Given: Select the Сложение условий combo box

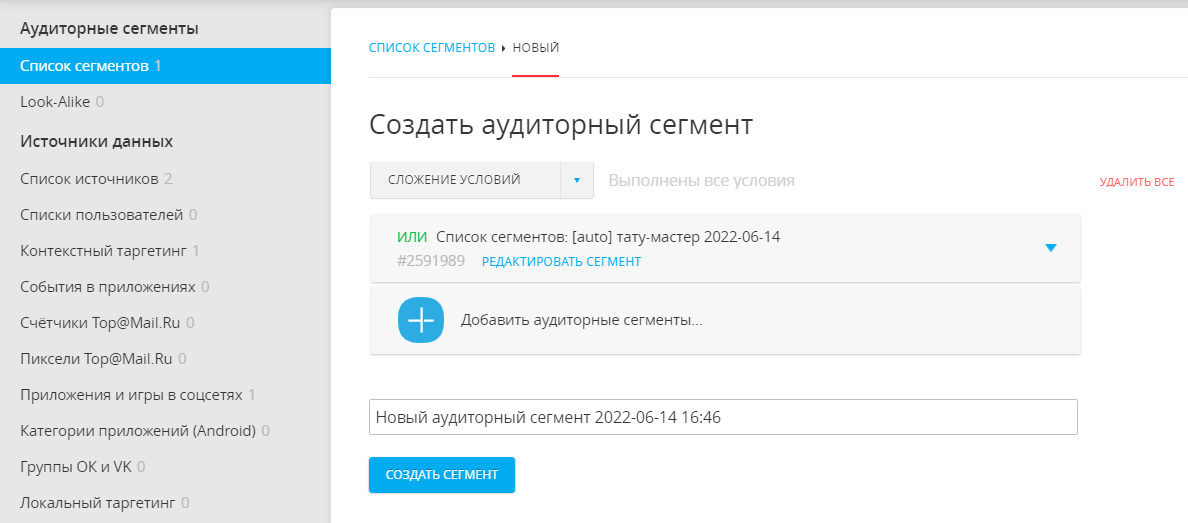Looking at the screenshot, I should click(x=465, y=181).
